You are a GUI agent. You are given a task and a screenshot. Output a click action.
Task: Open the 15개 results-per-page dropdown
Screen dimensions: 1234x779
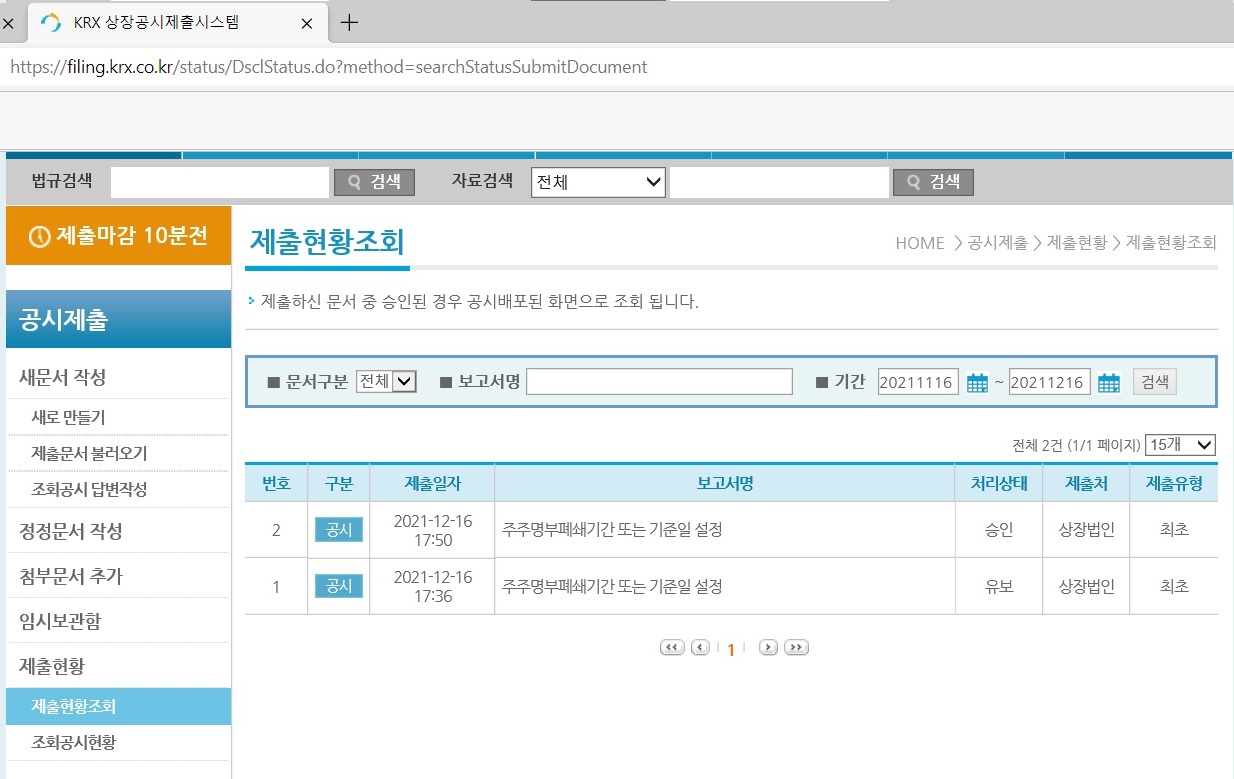coord(1180,444)
